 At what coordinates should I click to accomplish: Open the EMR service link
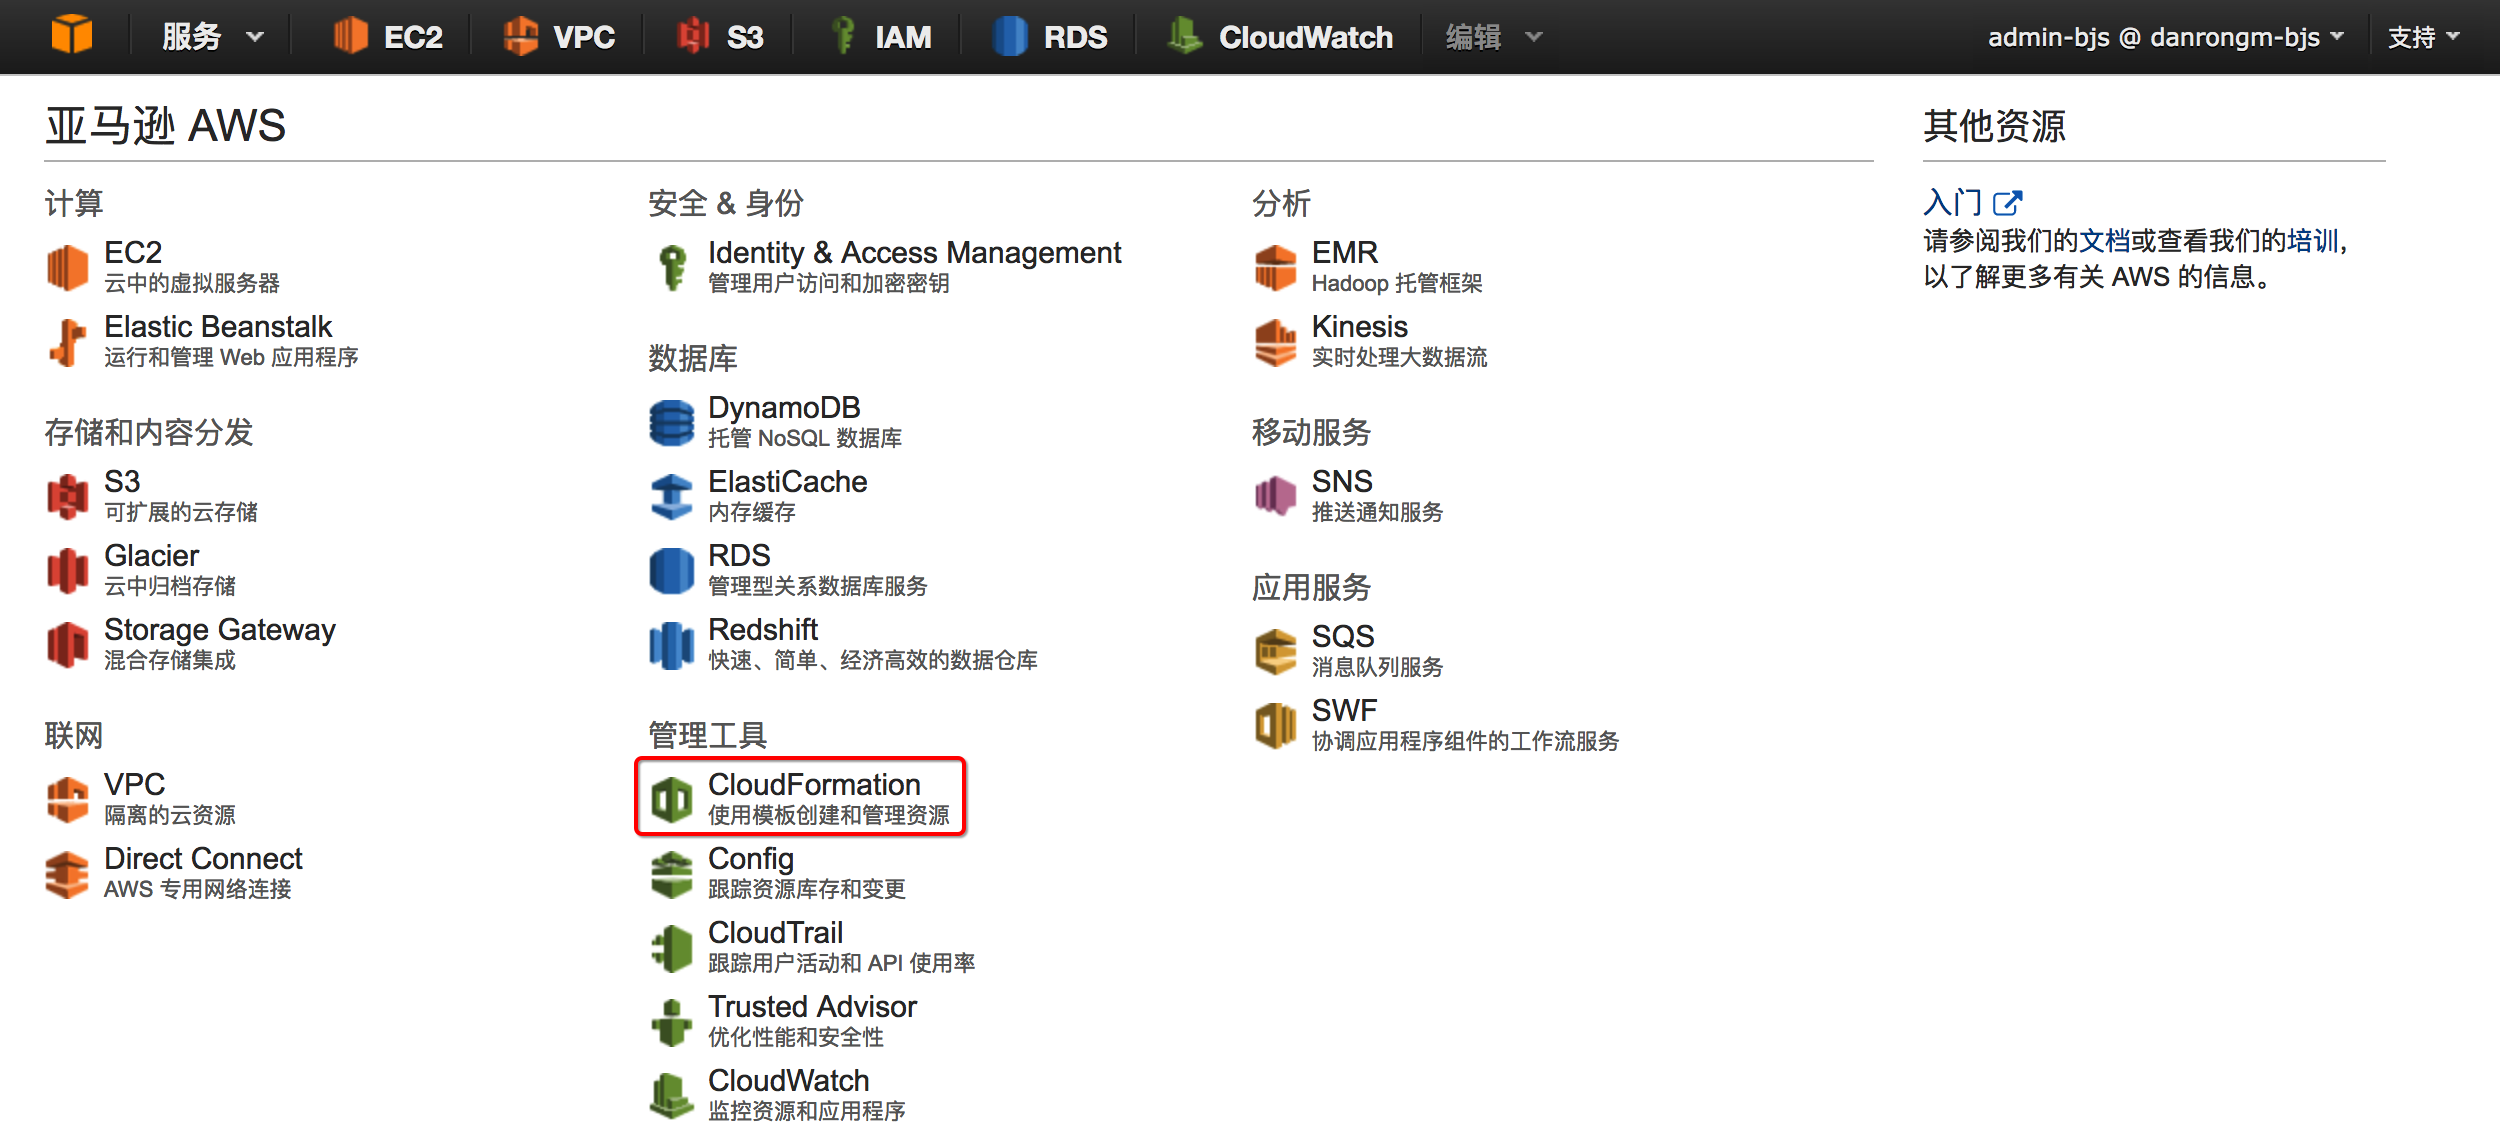click(1345, 253)
